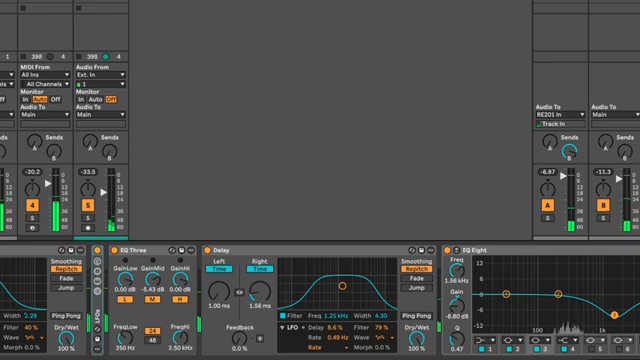This screenshot has height=360, width=640.
Task: Click the EQ Three device activator
Action: tap(114, 250)
